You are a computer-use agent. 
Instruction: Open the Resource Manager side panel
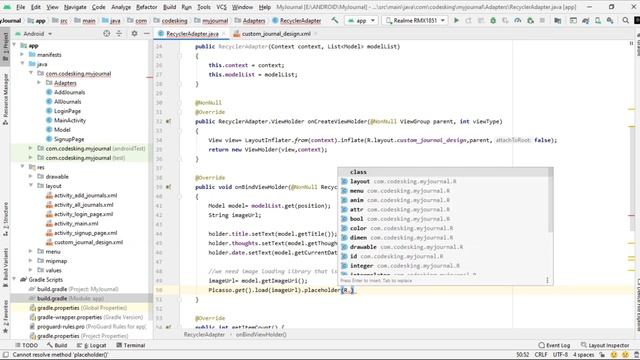5,100
